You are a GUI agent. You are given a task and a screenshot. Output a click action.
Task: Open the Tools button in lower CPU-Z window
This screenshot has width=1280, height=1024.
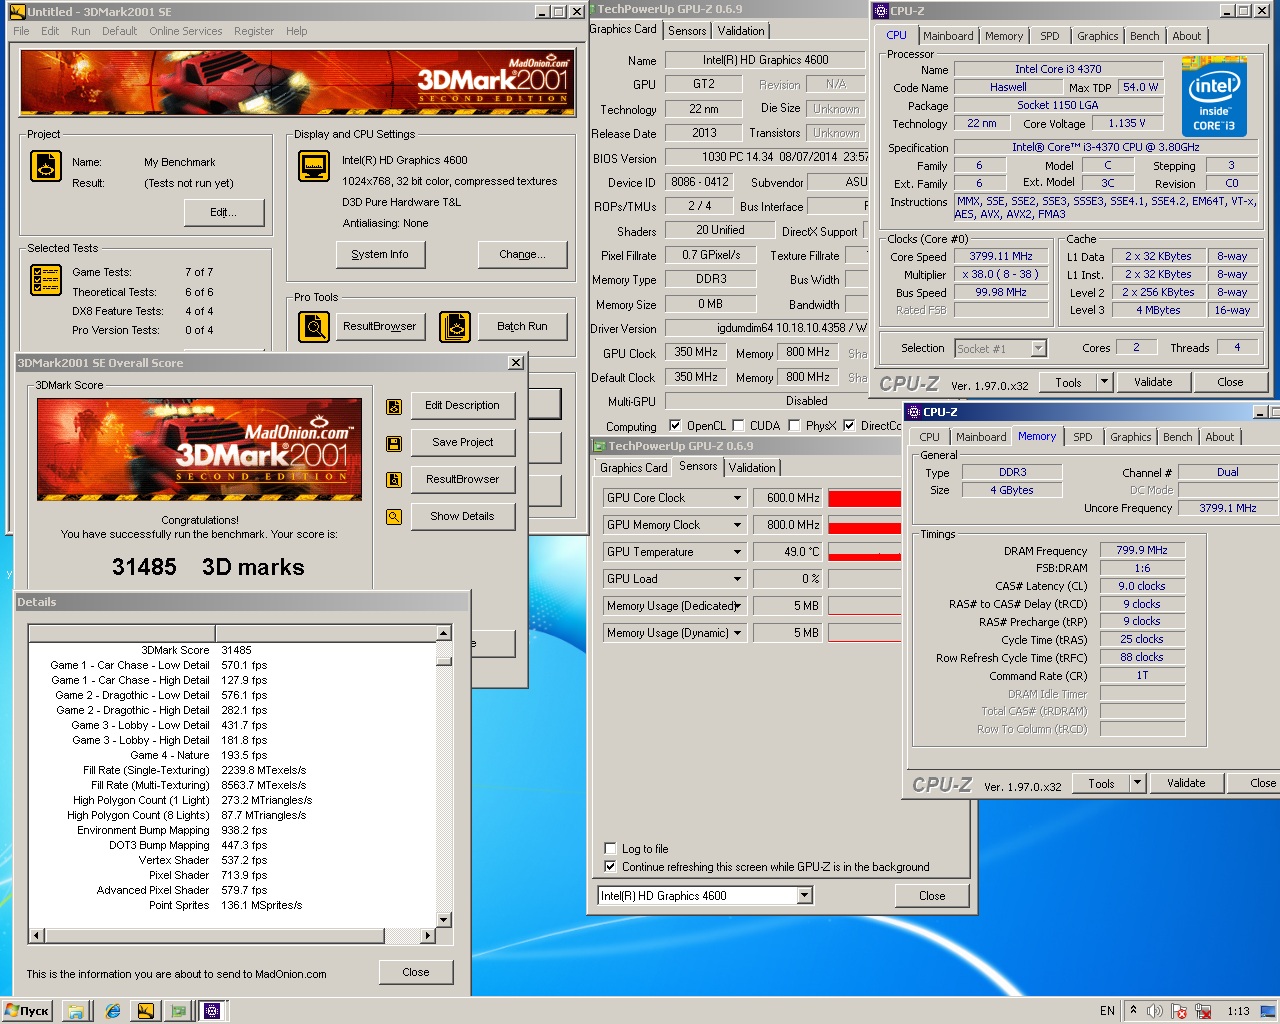[1101, 783]
